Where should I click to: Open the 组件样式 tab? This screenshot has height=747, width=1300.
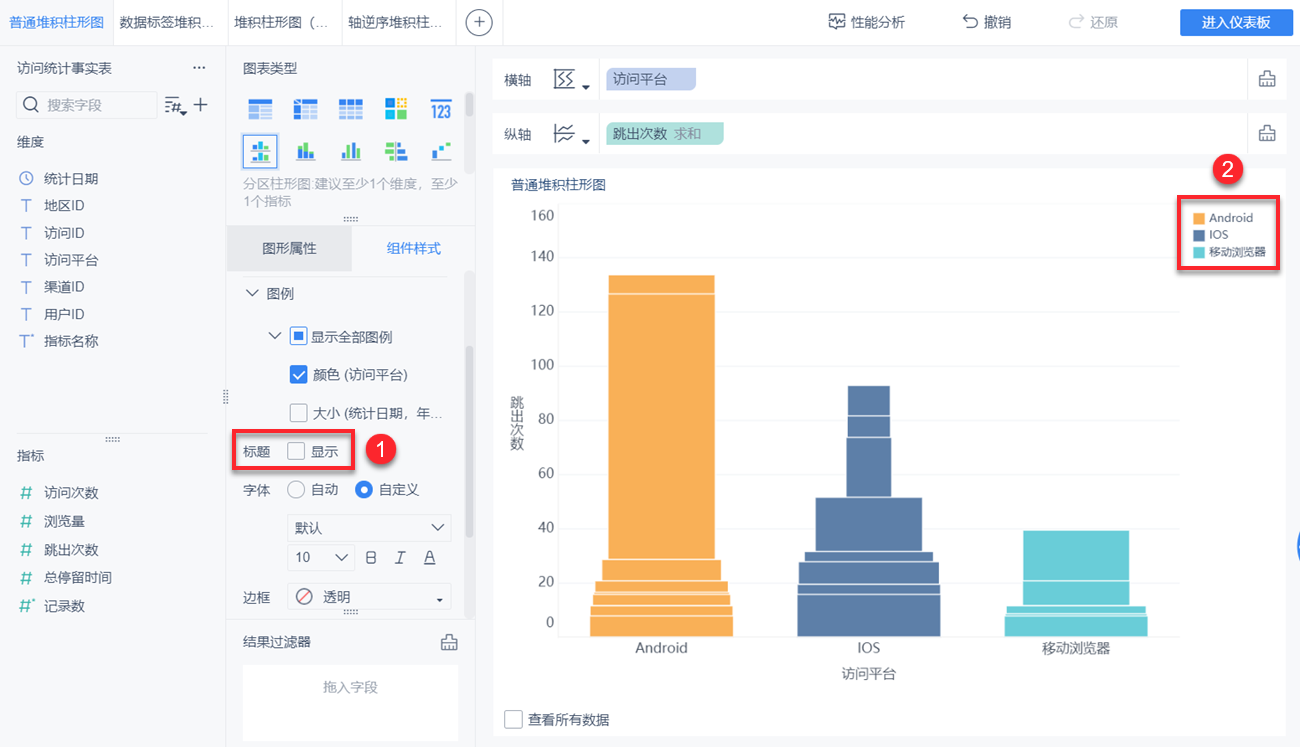coord(413,248)
